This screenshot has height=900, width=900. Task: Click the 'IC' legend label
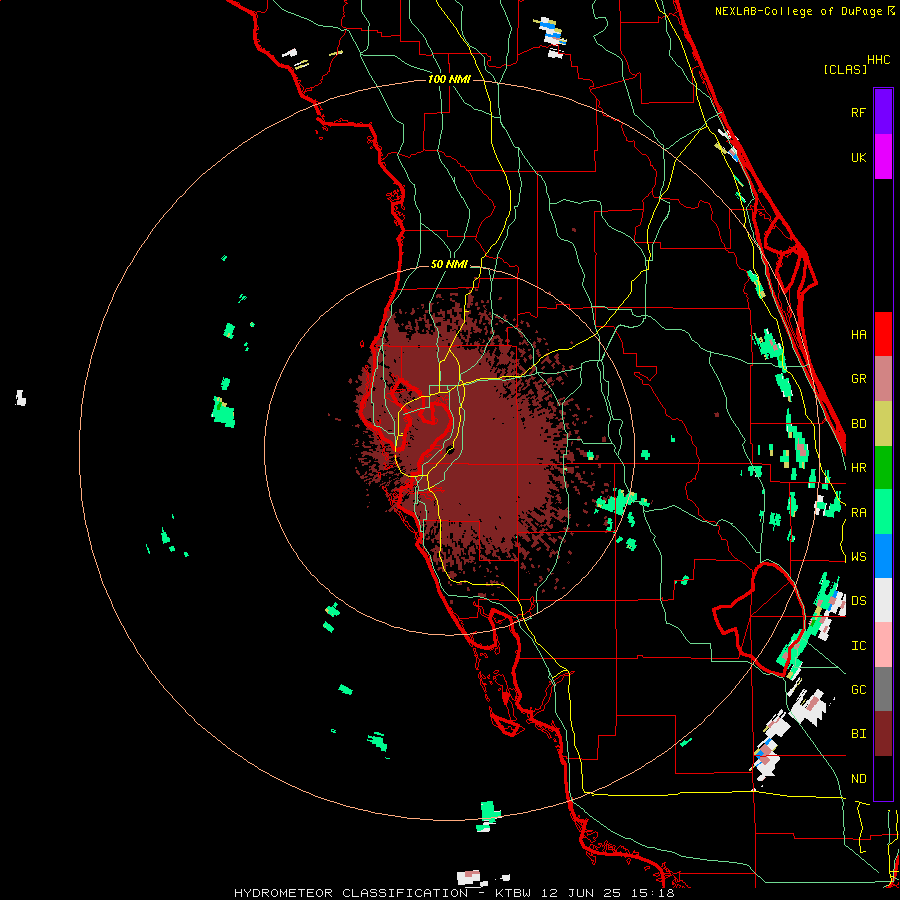(858, 646)
